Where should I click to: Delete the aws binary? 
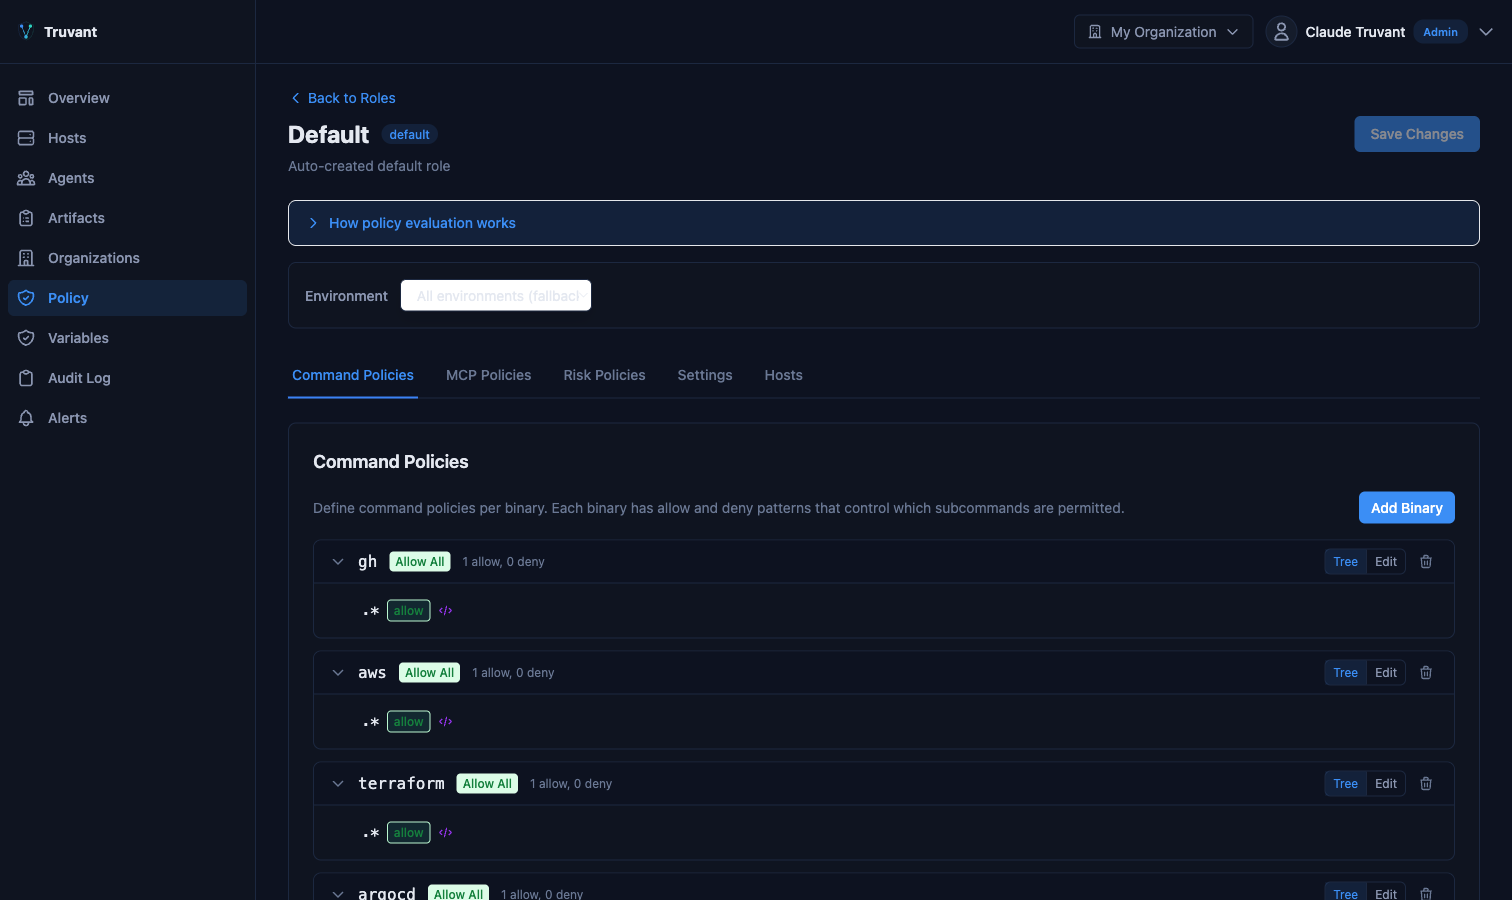click(1426, 673)
